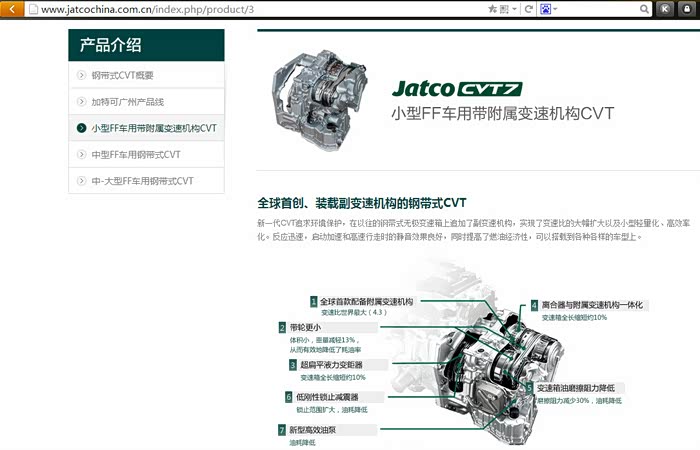Click the CVT7 gearbox product thumbnail

(x=320, y=100)
